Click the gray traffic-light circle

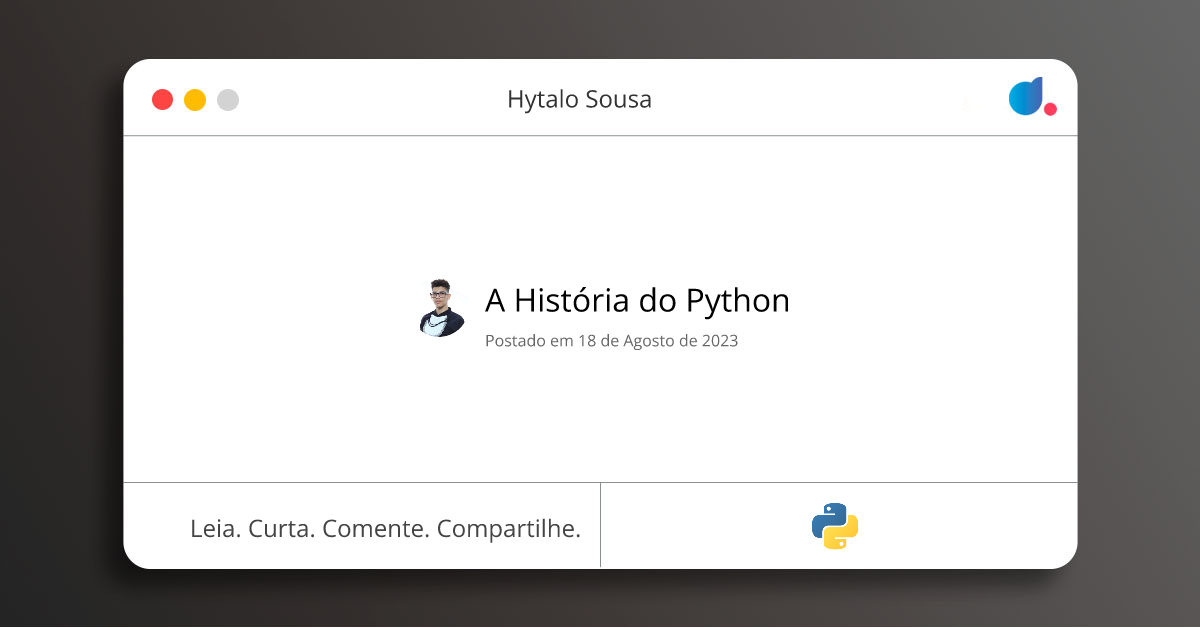click(x=228, y=99)
